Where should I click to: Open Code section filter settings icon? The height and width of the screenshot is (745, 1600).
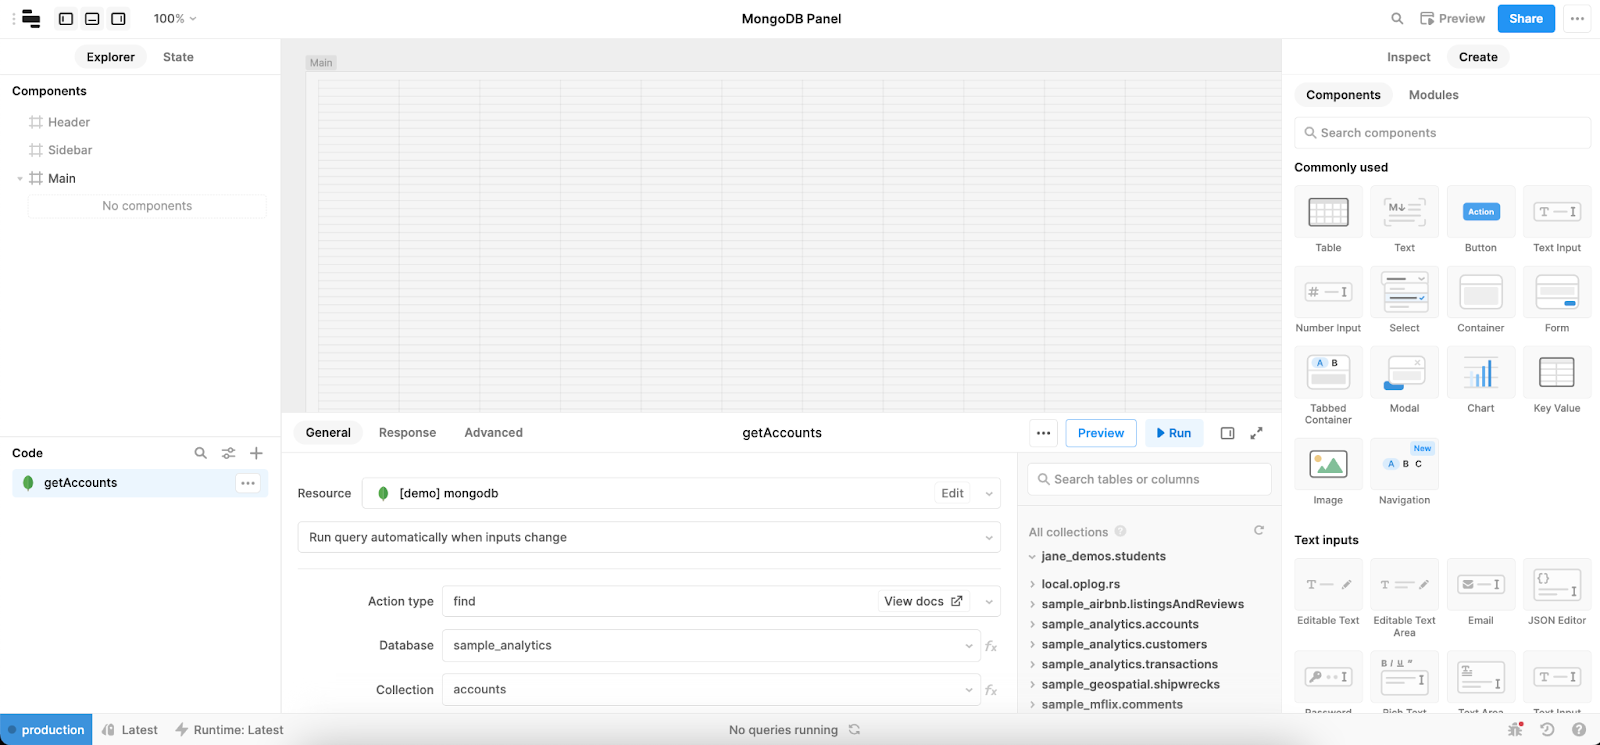(x=228, y=453)
